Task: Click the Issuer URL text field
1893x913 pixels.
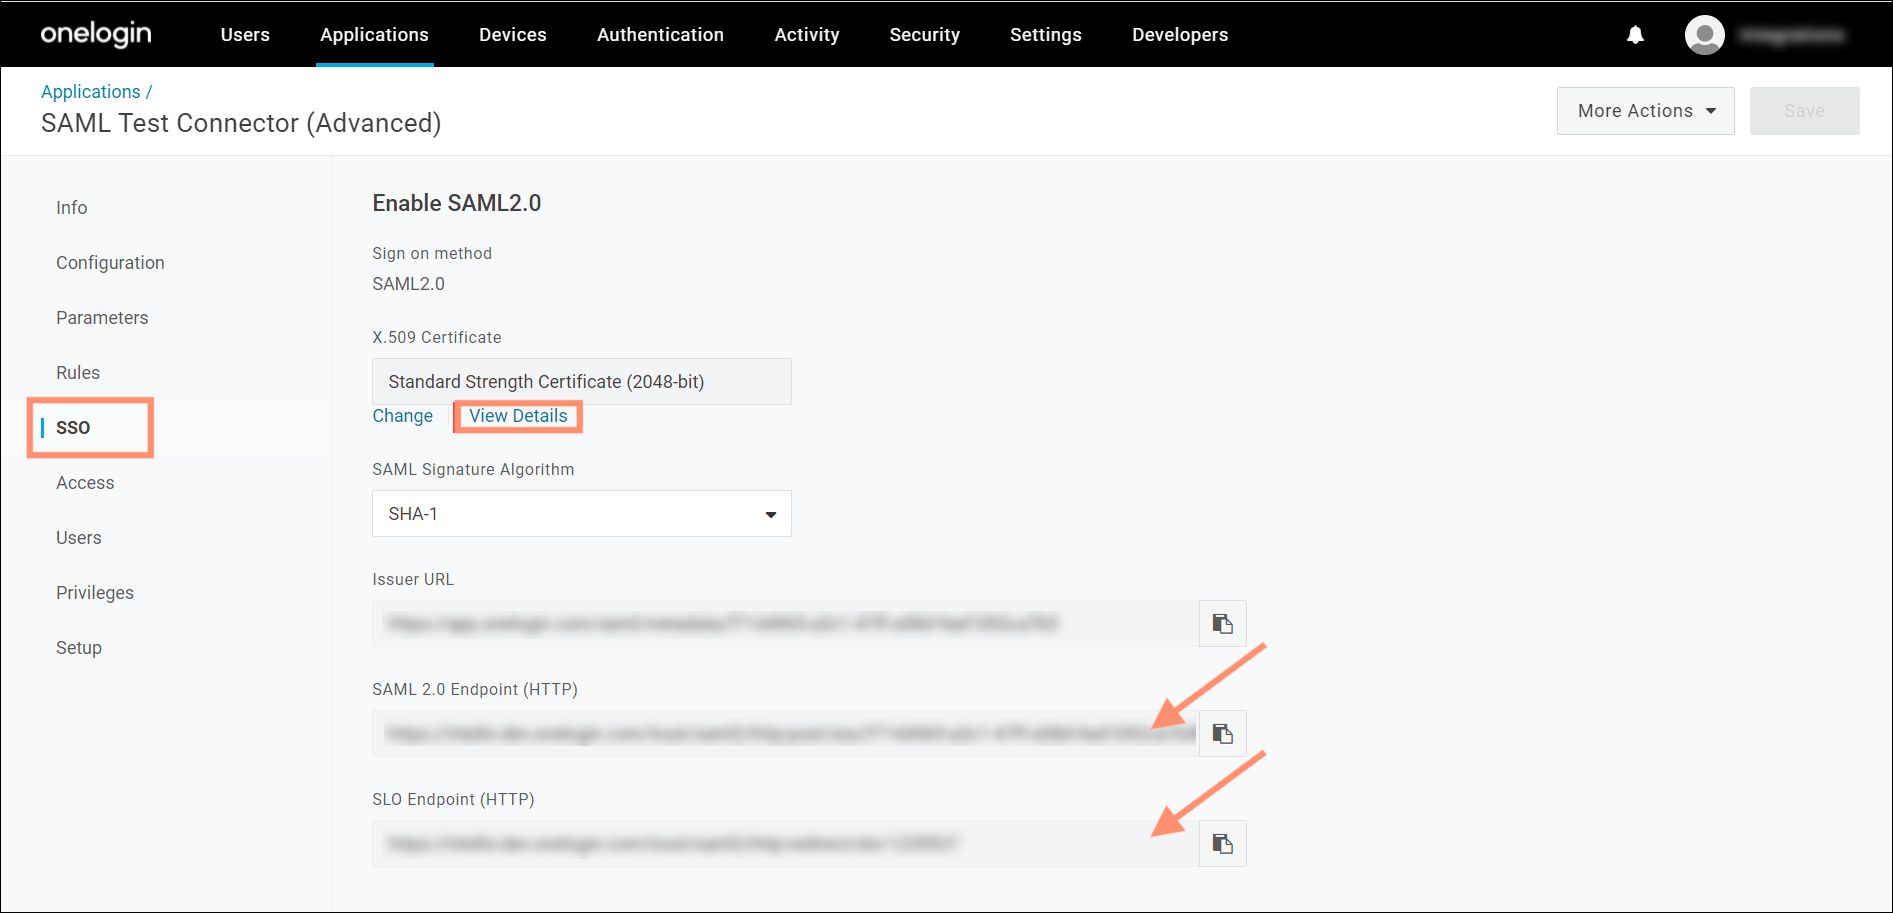Action: (785, 624)
